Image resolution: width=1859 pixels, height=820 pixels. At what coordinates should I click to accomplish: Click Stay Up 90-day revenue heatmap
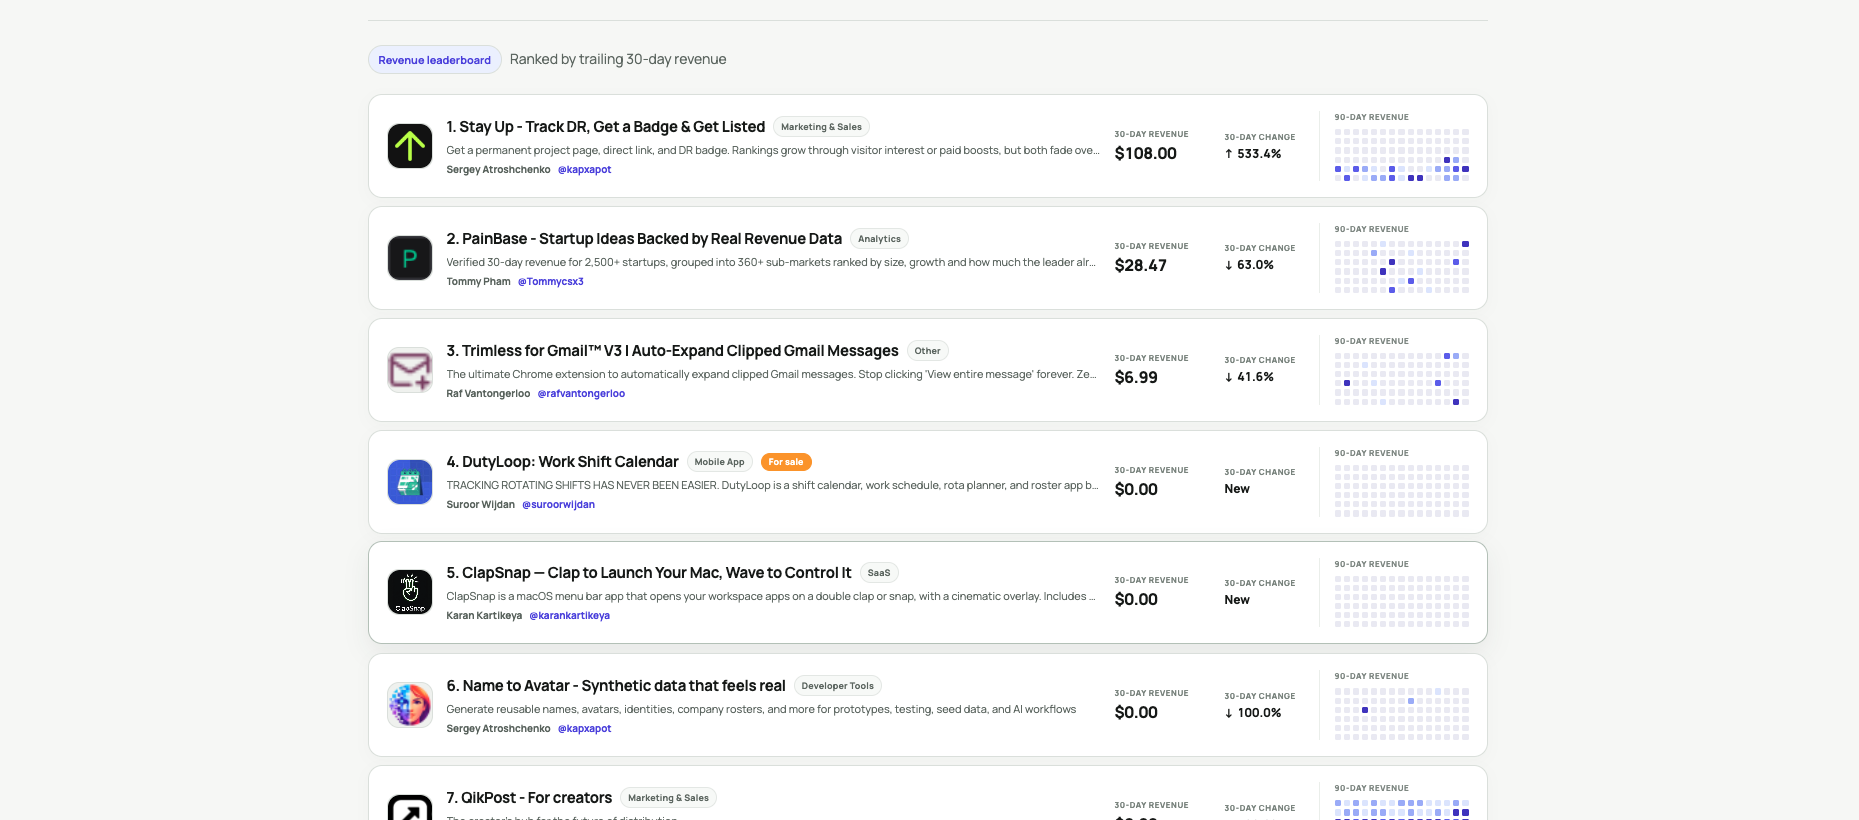click(1402, 154)
